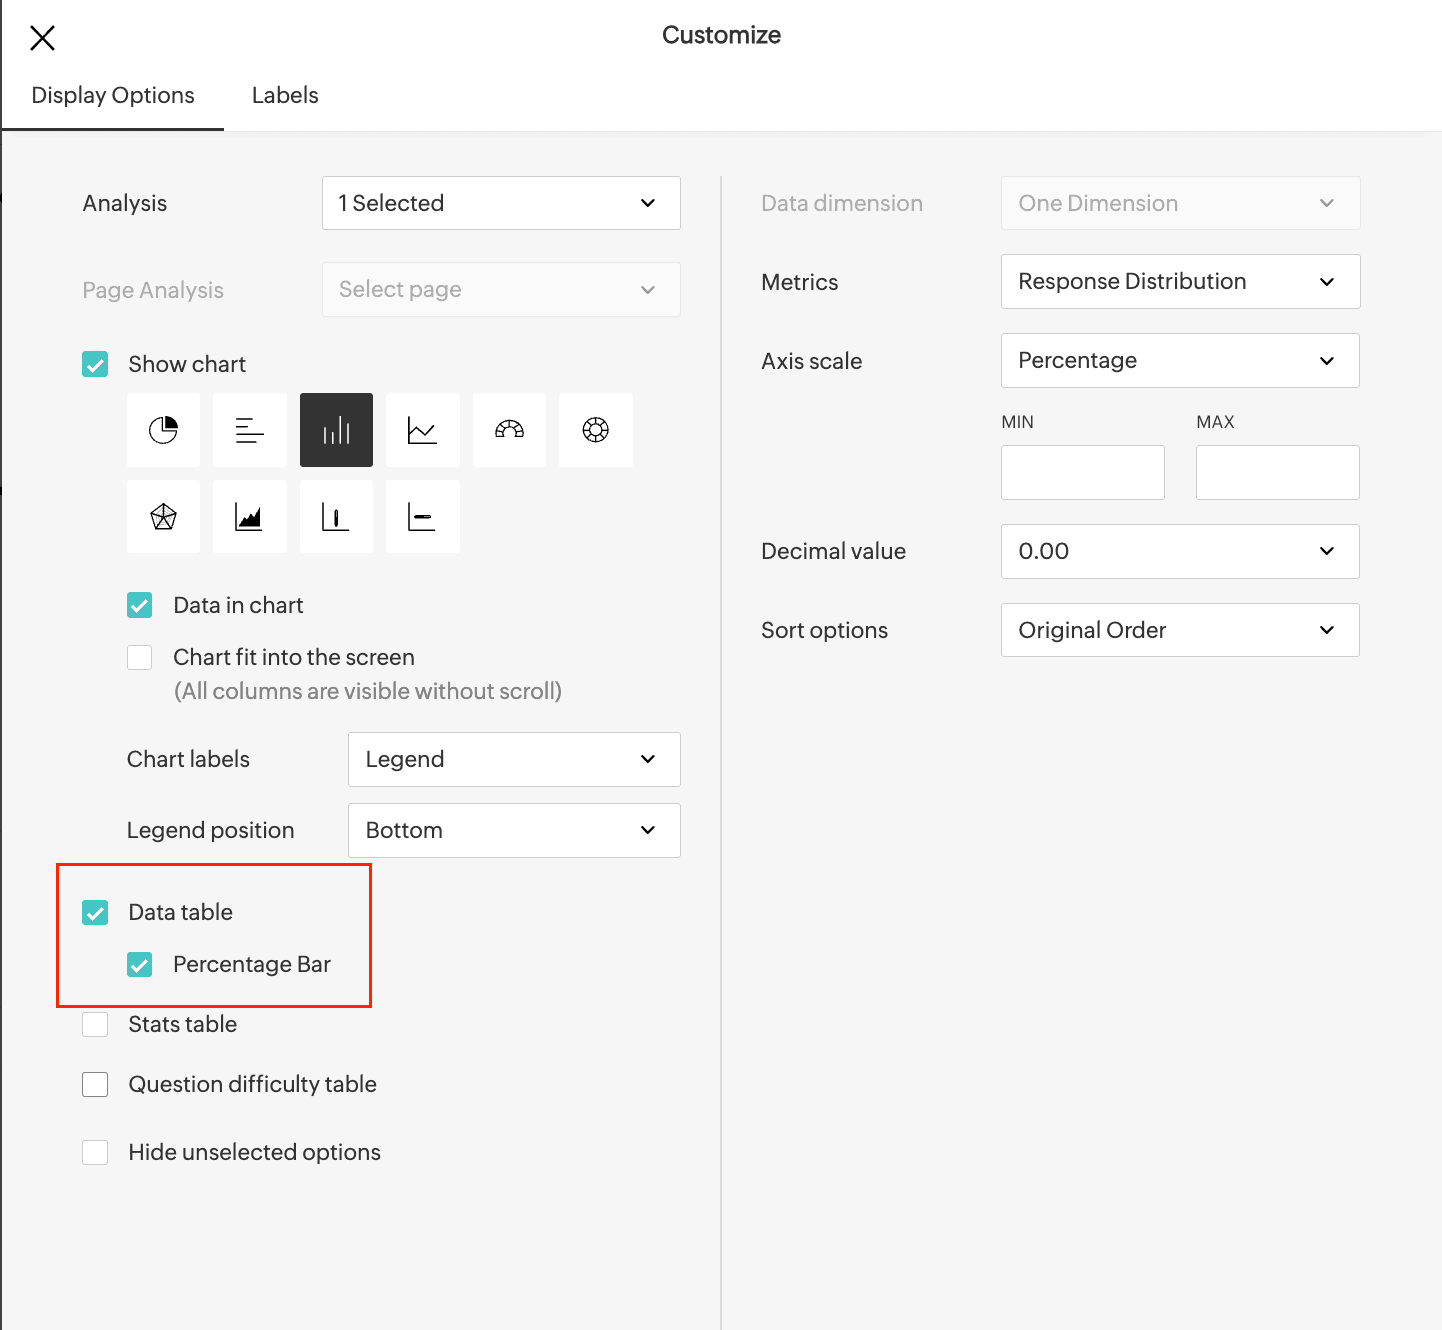This screenshot has height=1330, width=1442.
Task: Enable Chart fit into the screen
Action: coord(140,657)
